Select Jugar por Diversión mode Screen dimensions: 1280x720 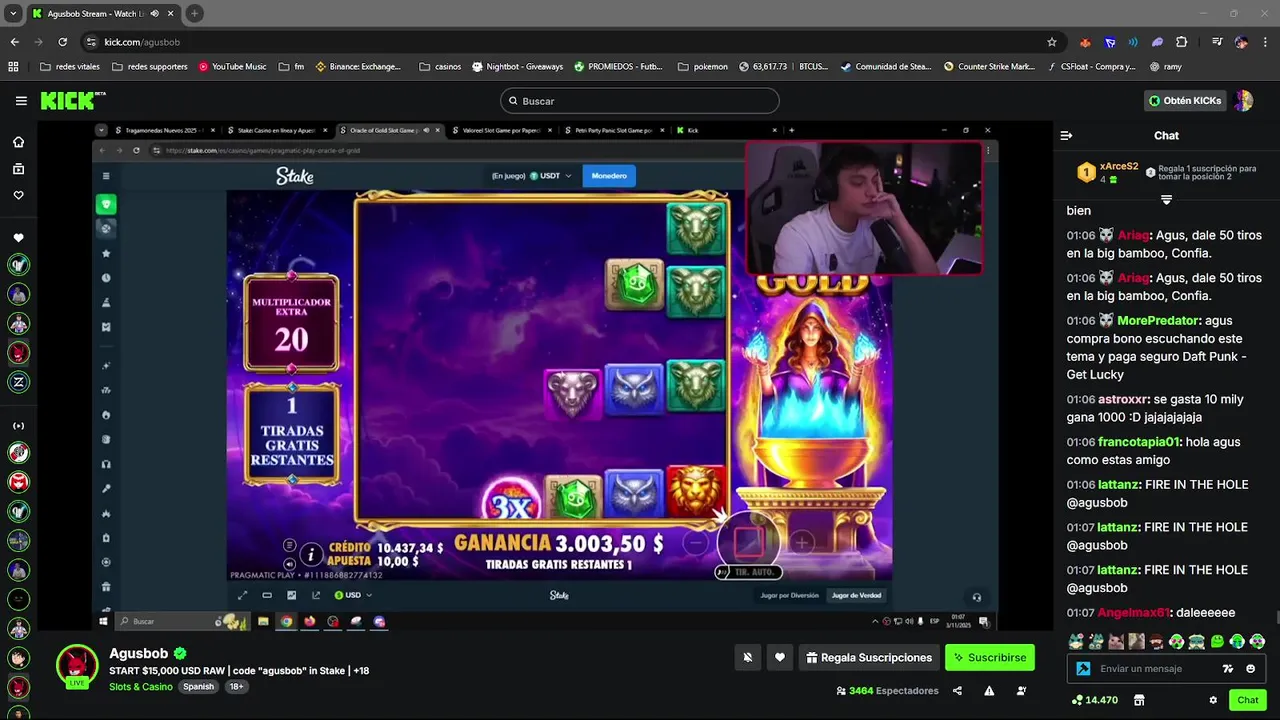point(790,596)
